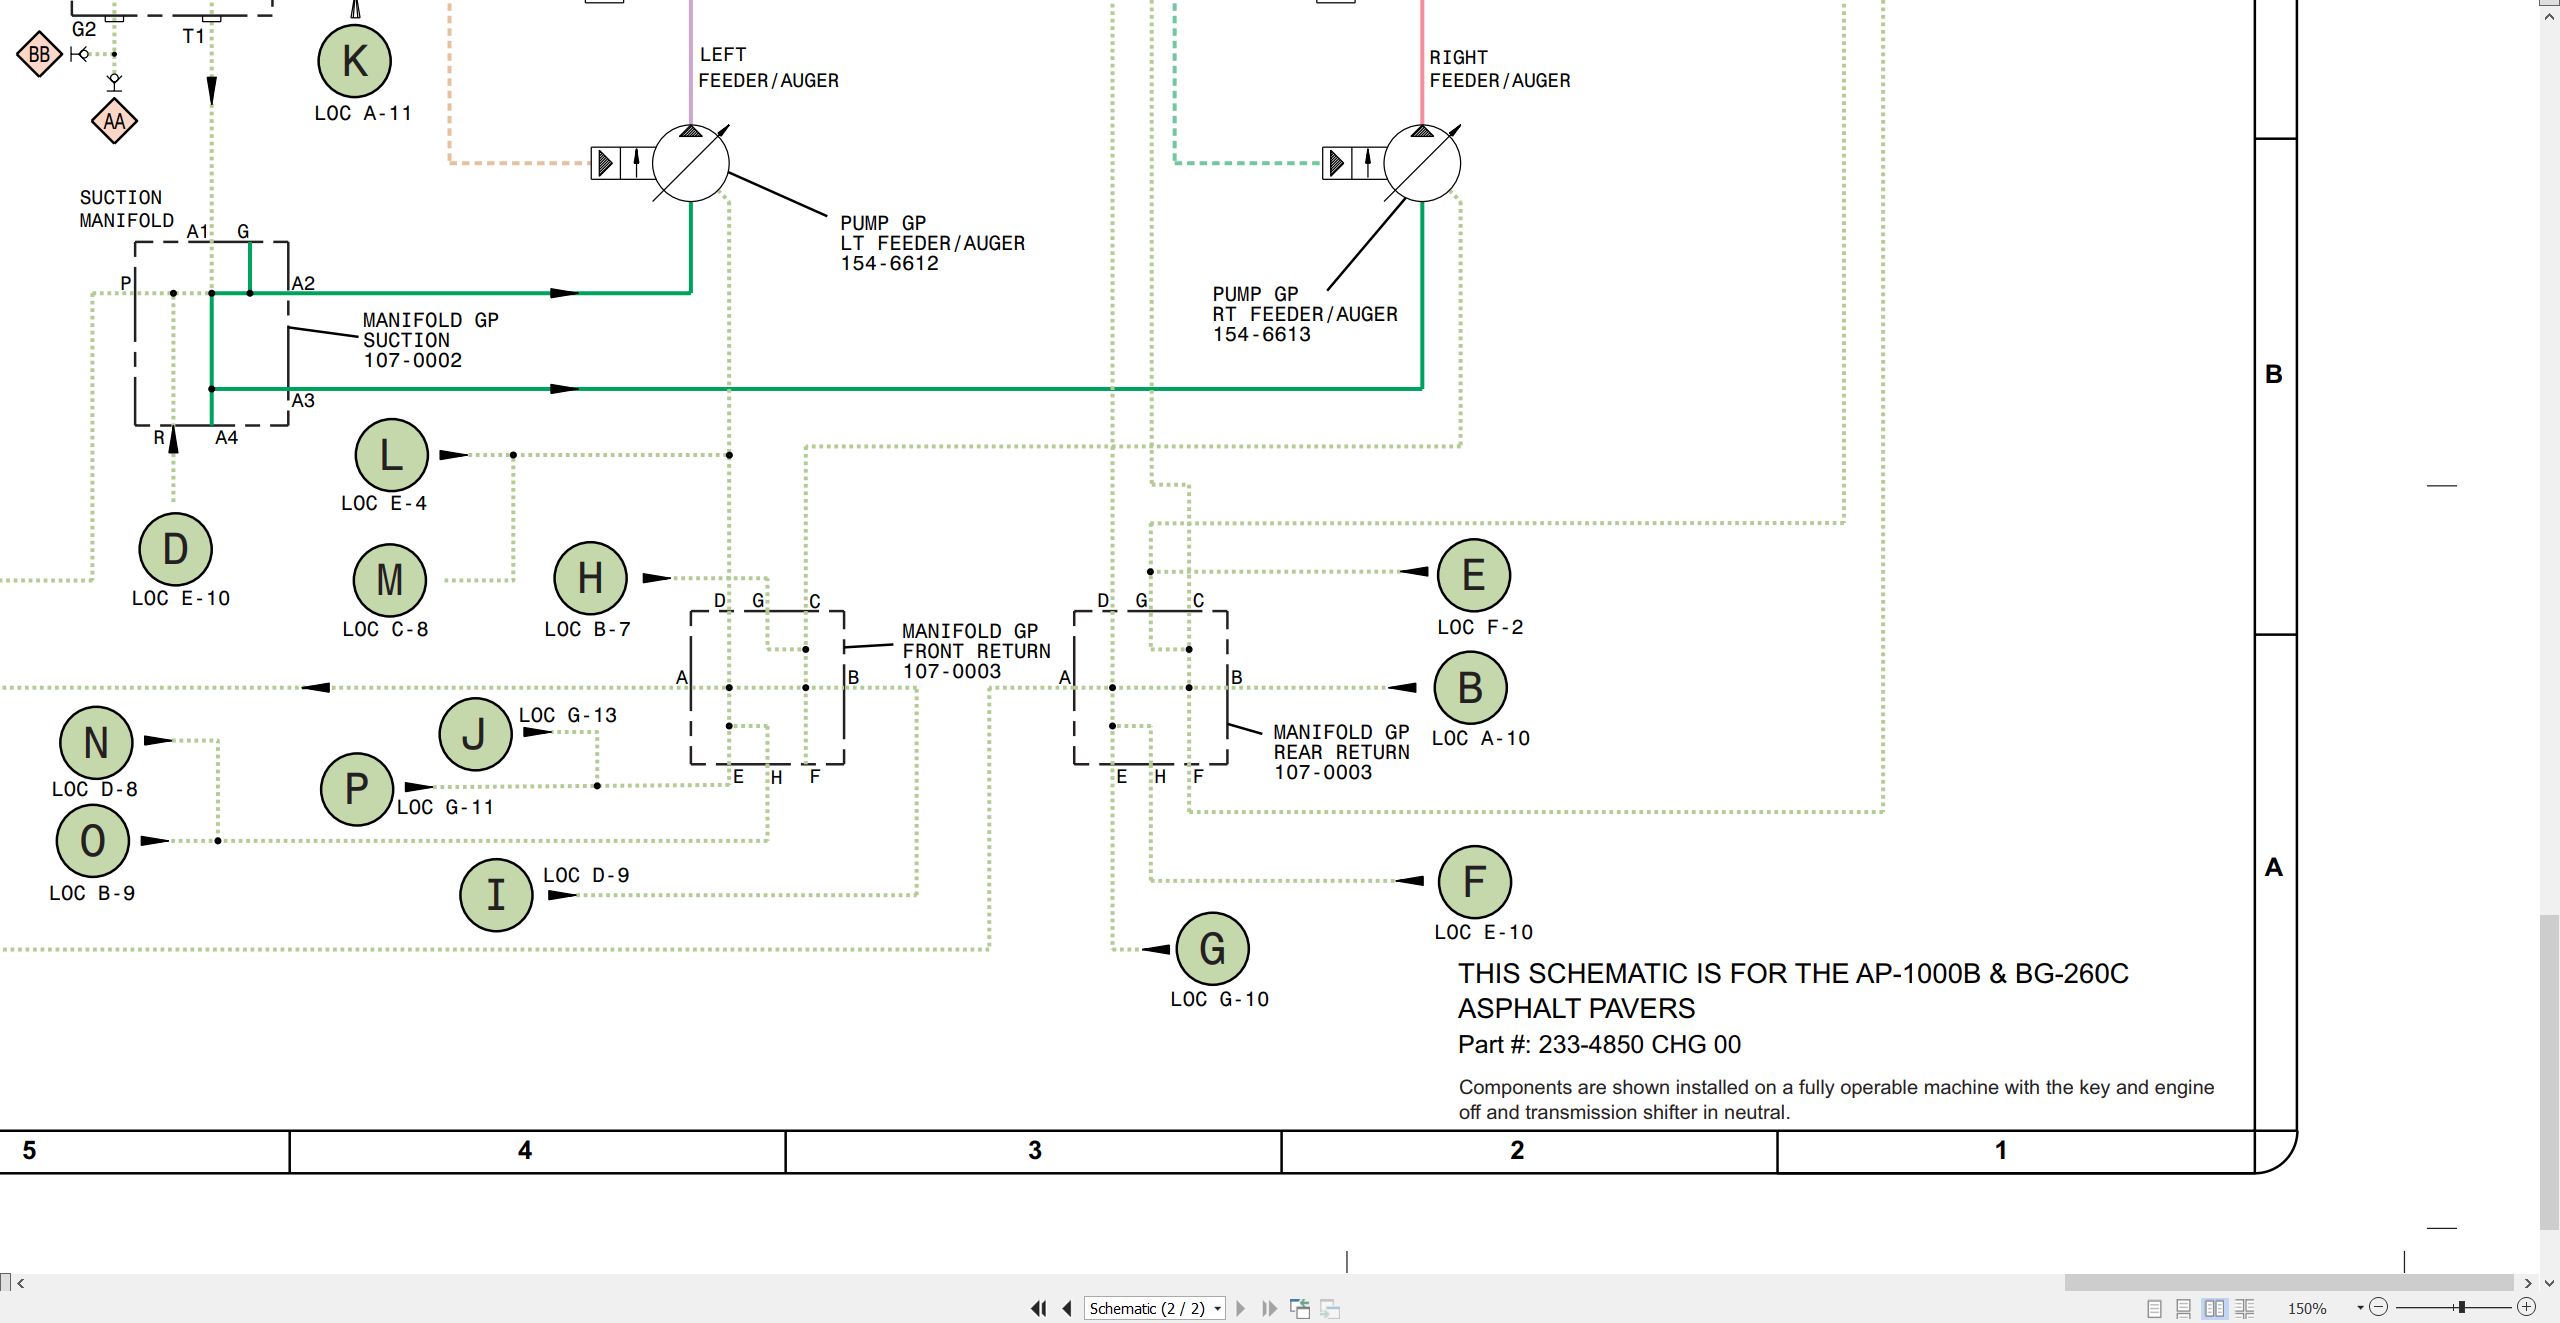
Task: Click the green E connector circle
Action: pyautogui.click(x=1473, y=575)
